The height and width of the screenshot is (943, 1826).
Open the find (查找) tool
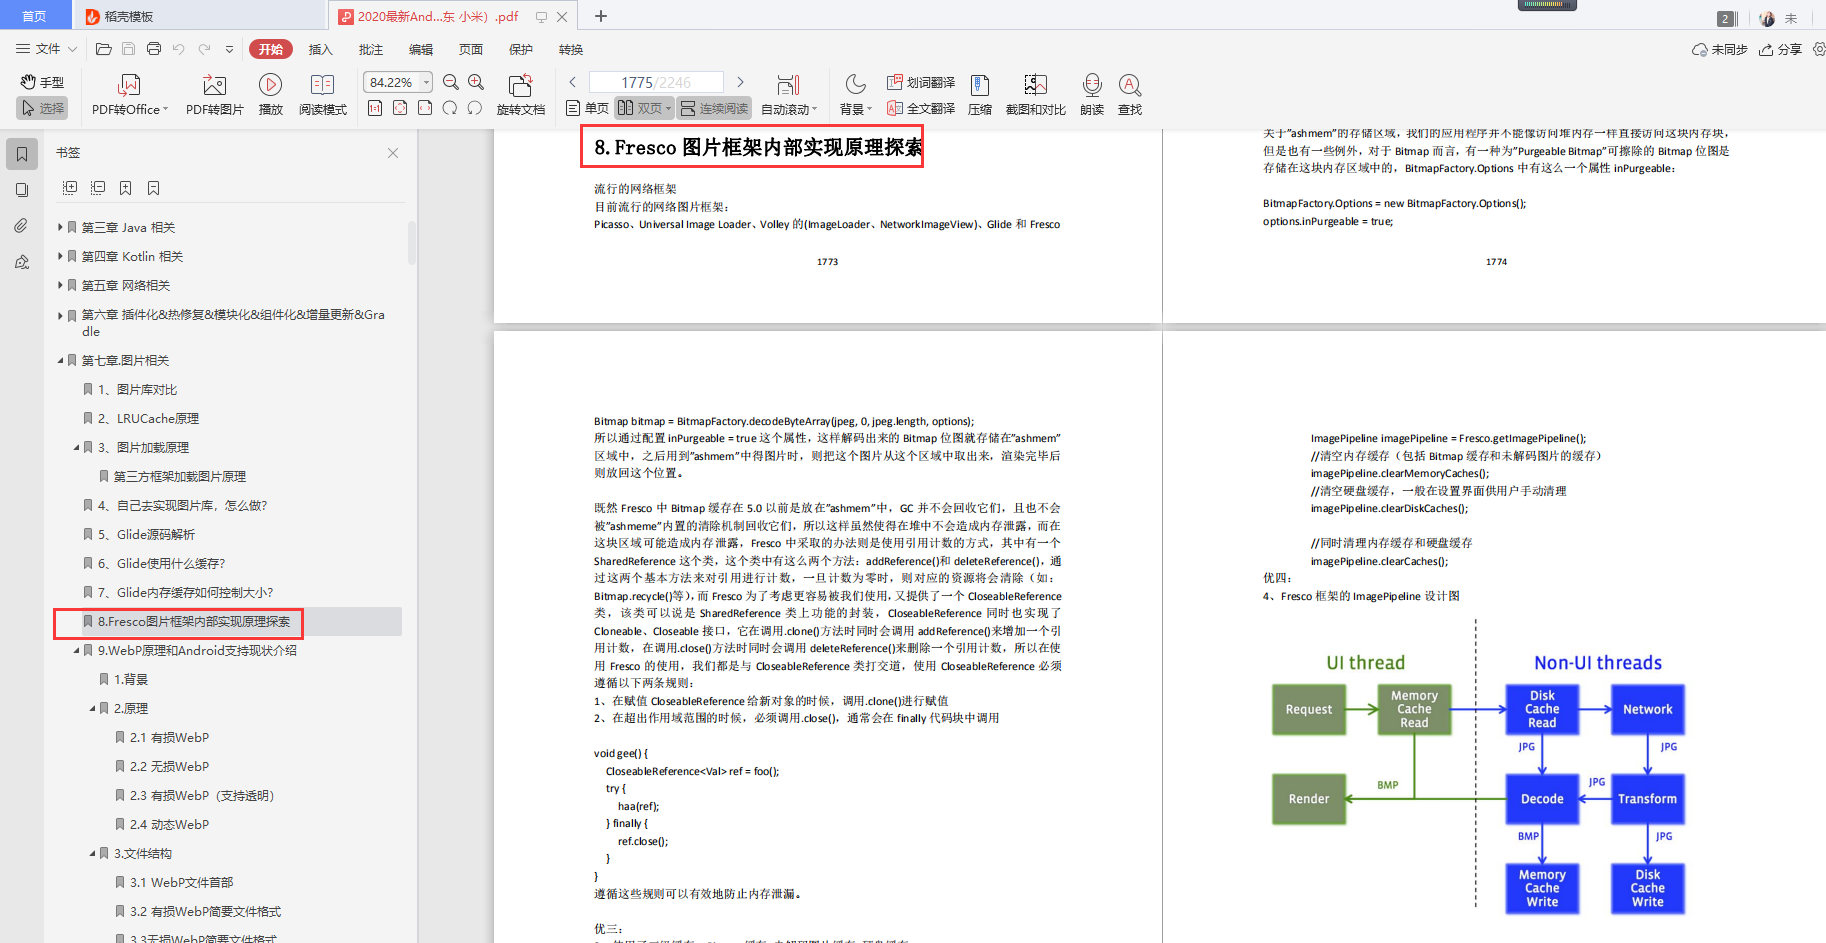pos(1130,96)
